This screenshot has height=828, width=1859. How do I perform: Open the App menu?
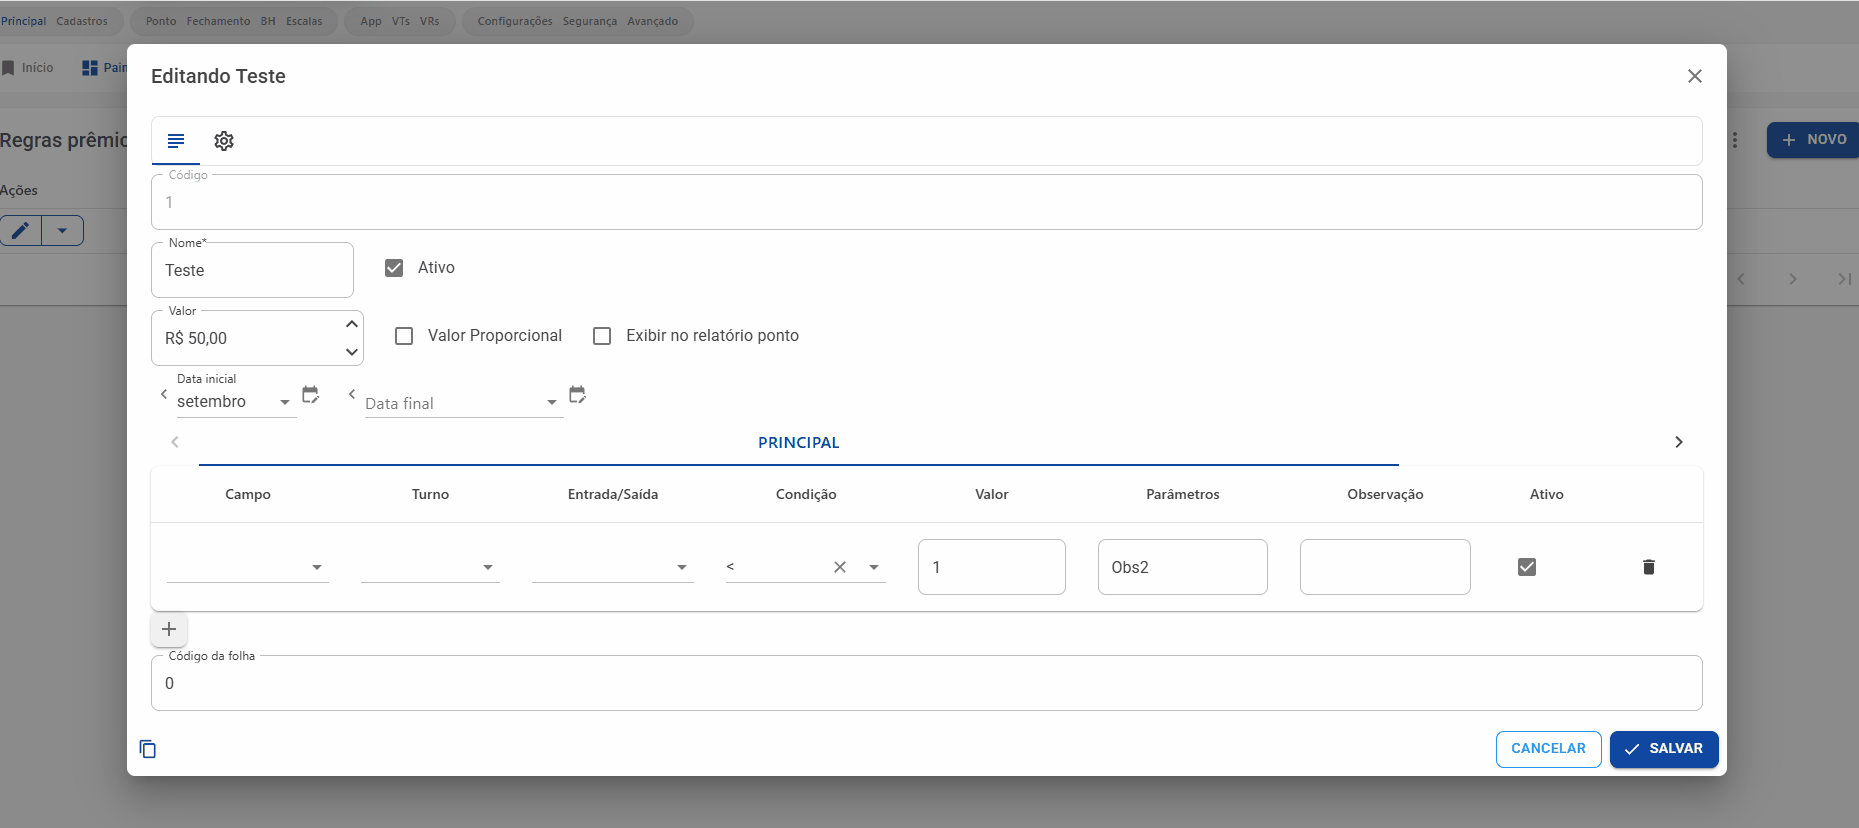371,21
